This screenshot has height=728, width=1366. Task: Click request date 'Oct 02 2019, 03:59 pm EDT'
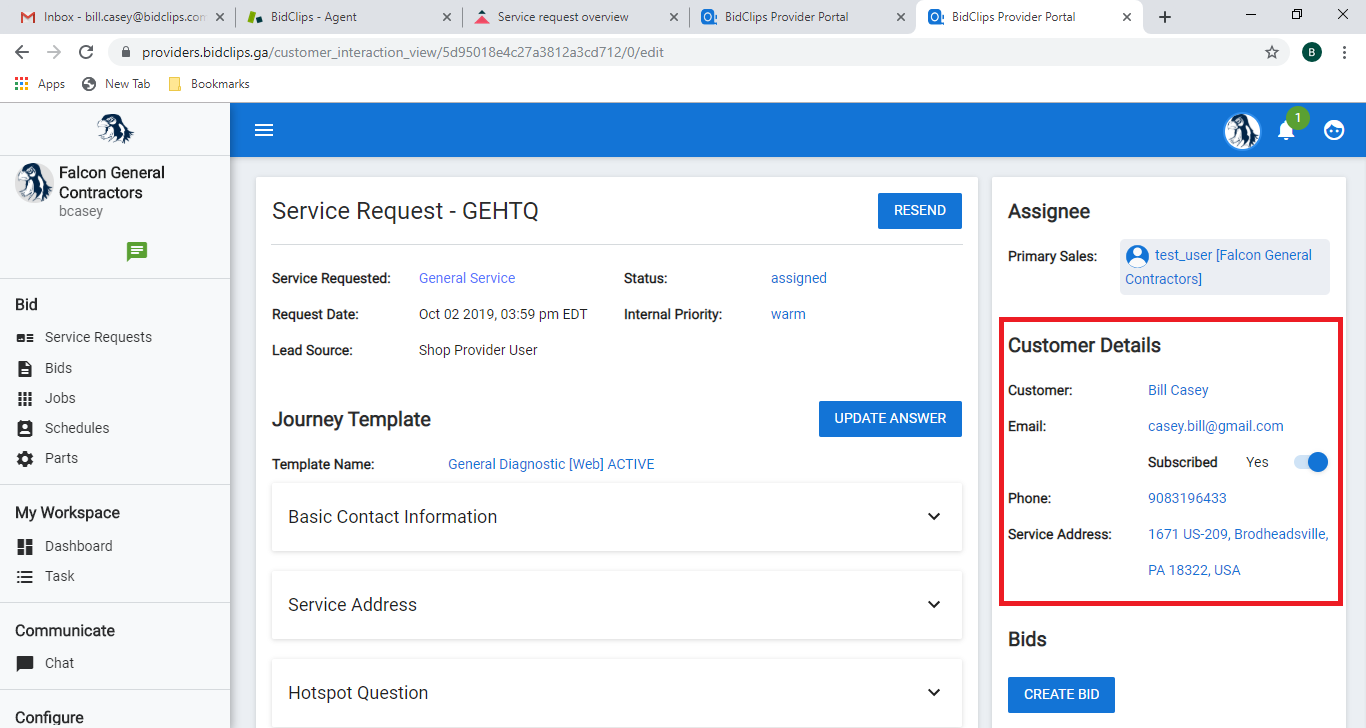tap(503, 314)
